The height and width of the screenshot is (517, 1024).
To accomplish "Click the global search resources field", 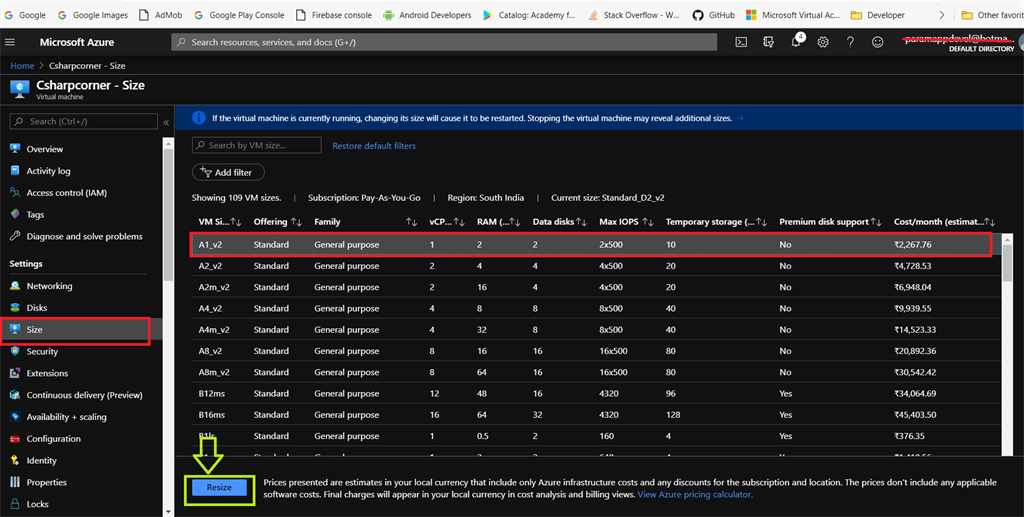I will pos(444,42).
